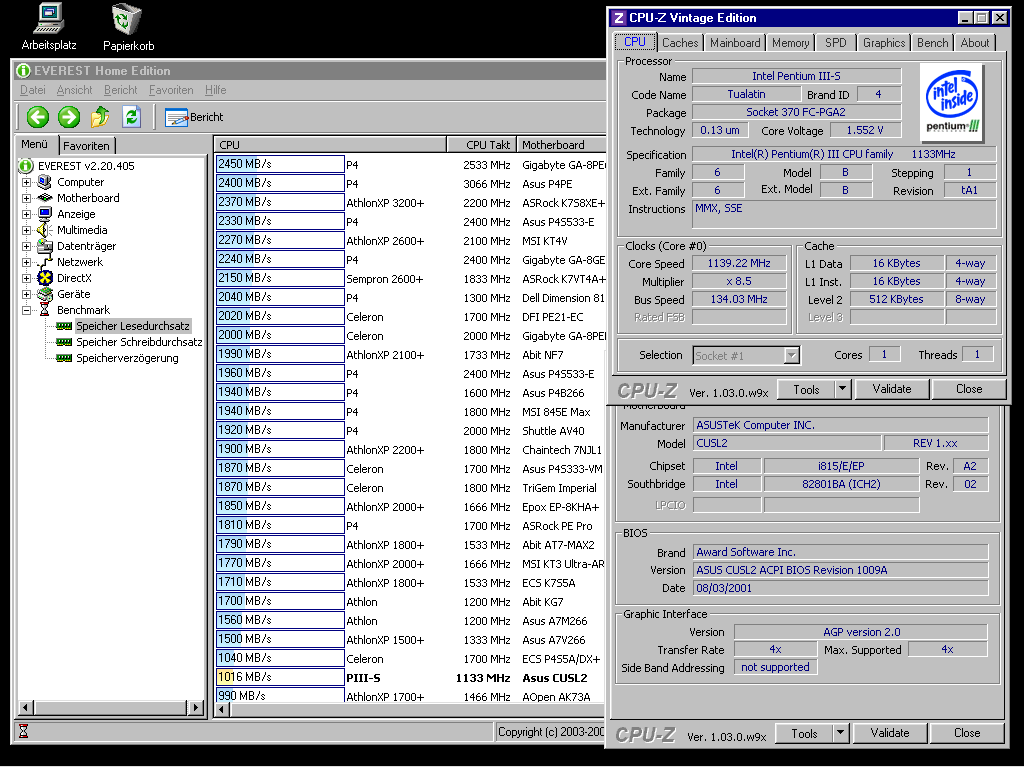Viewport: 1024px width, 768px height.
Task: Click the left panel horizontal scrollbar right arrow
Action: (196, 707)
